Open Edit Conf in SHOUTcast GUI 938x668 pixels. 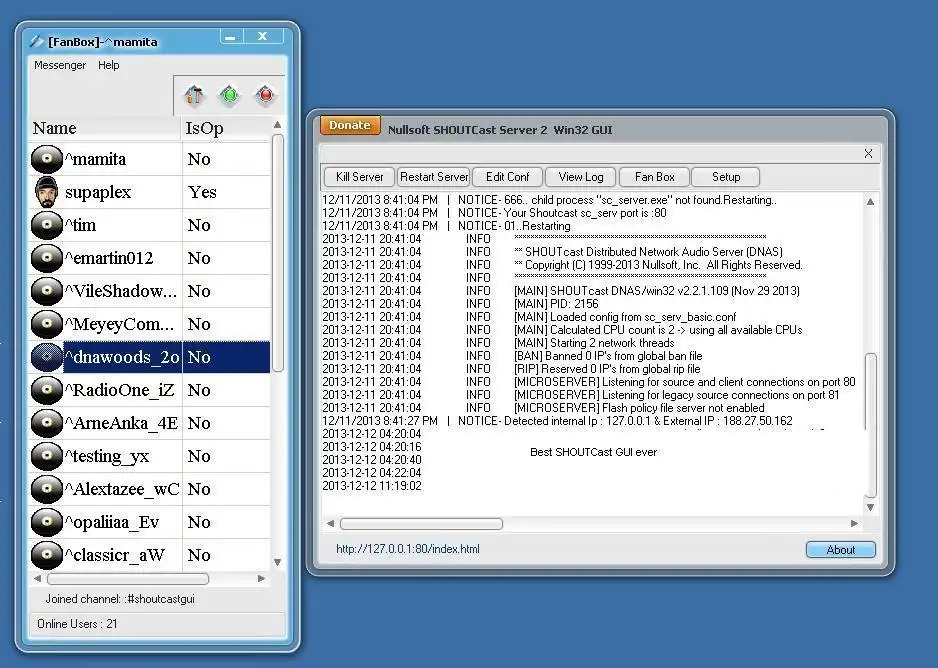coord(507,177)
